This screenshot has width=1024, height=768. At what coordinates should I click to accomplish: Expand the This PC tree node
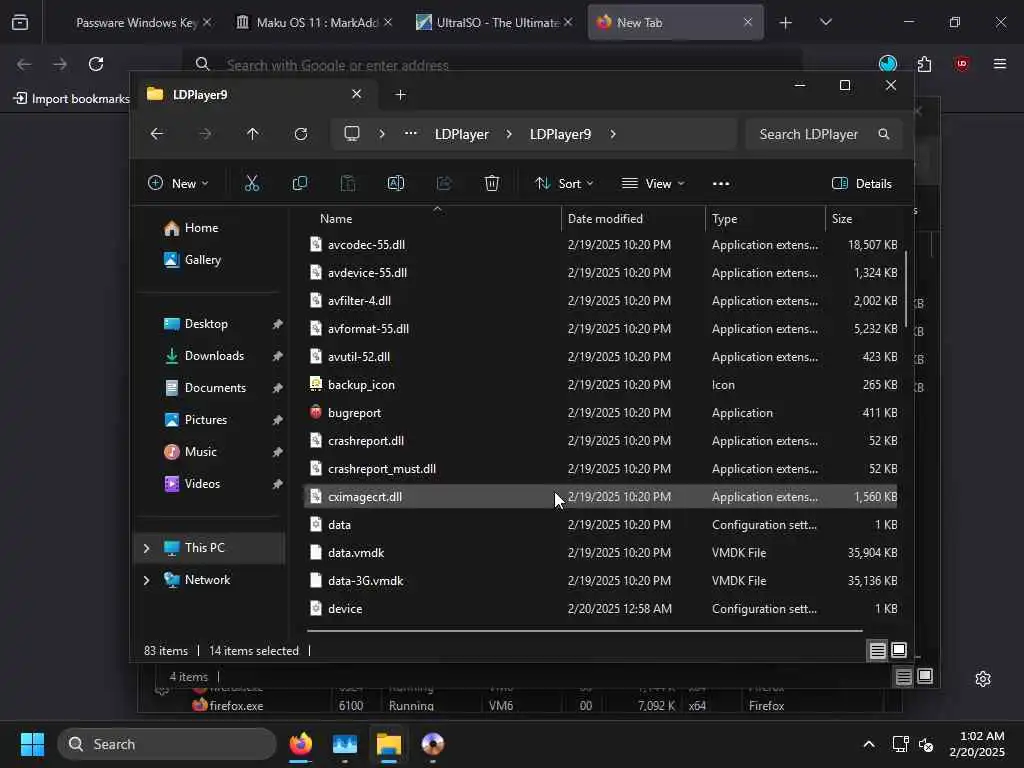coord(146,548)
